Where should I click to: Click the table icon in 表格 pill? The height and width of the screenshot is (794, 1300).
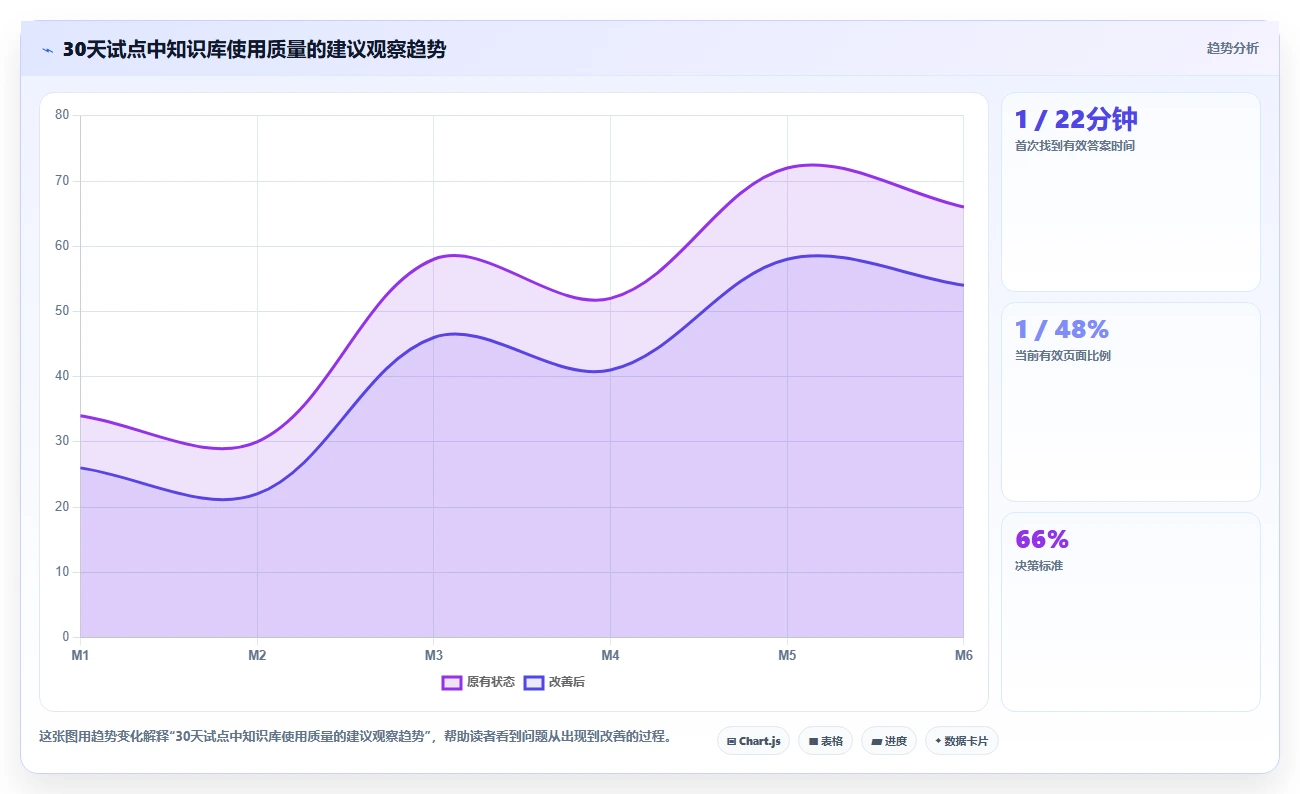(x=813, y=741)
